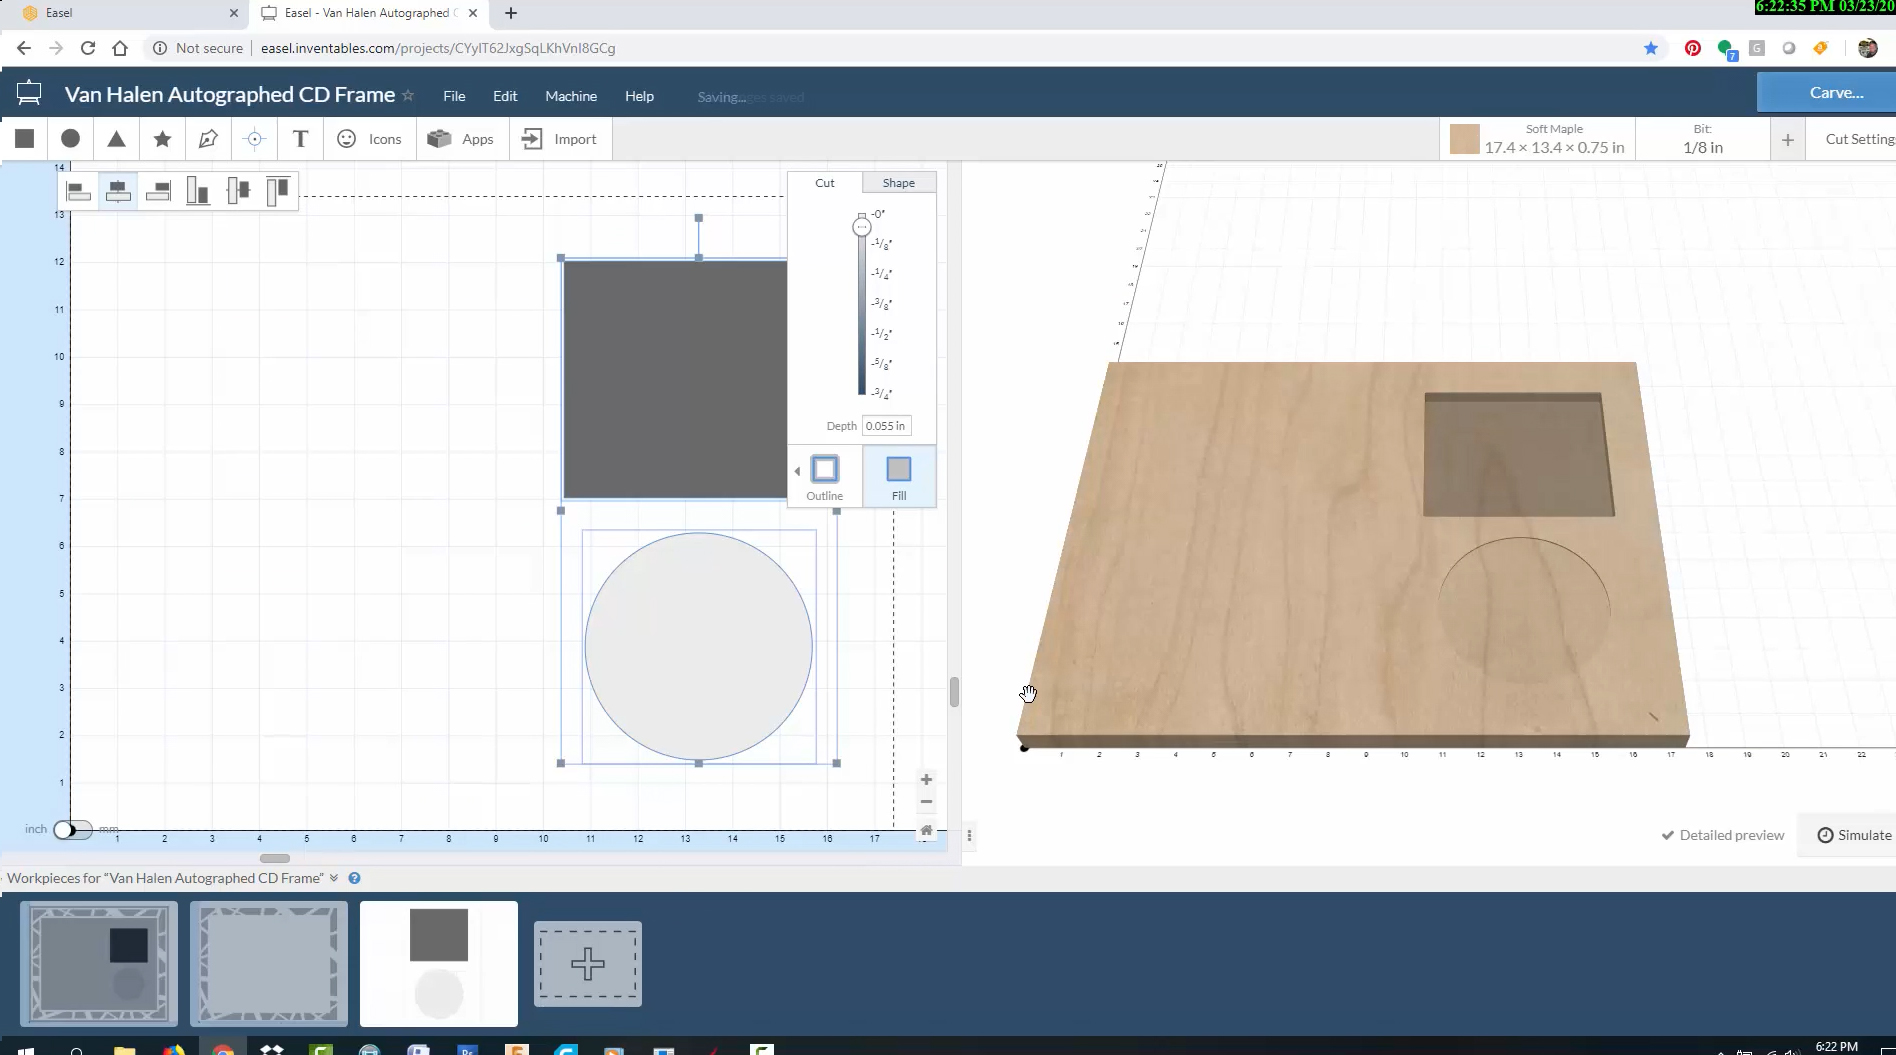
Task: Open the Icons library
Action: [369, 139]
